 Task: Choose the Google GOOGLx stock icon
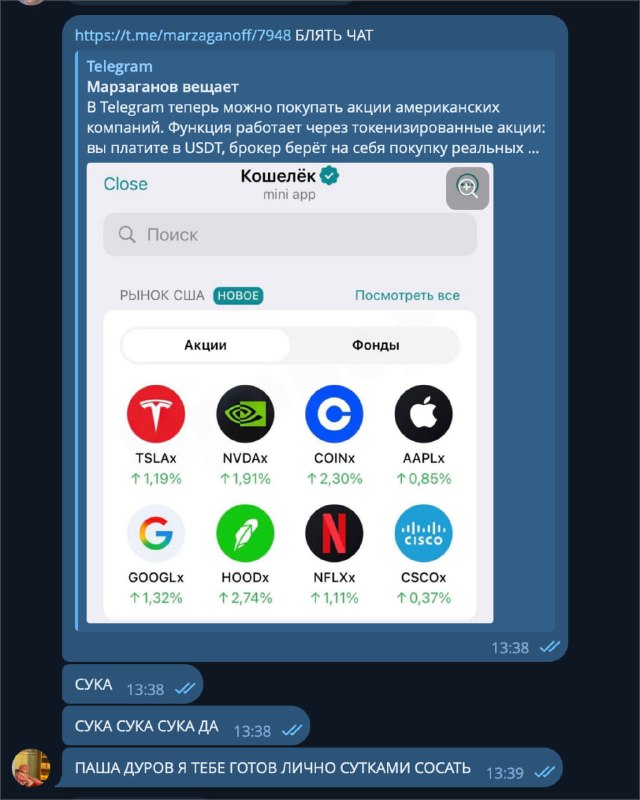pos(156,533)
